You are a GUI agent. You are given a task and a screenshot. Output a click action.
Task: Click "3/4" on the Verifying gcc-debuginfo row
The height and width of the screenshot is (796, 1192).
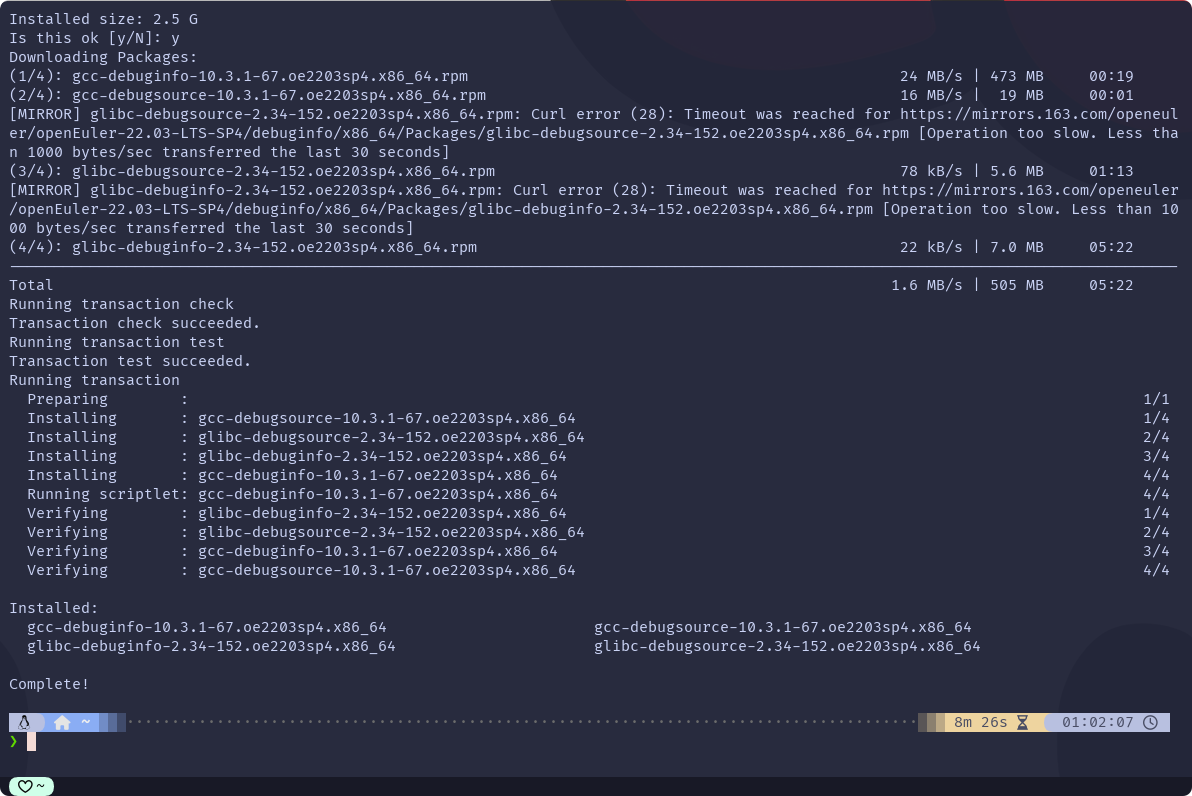[1156, 551]
